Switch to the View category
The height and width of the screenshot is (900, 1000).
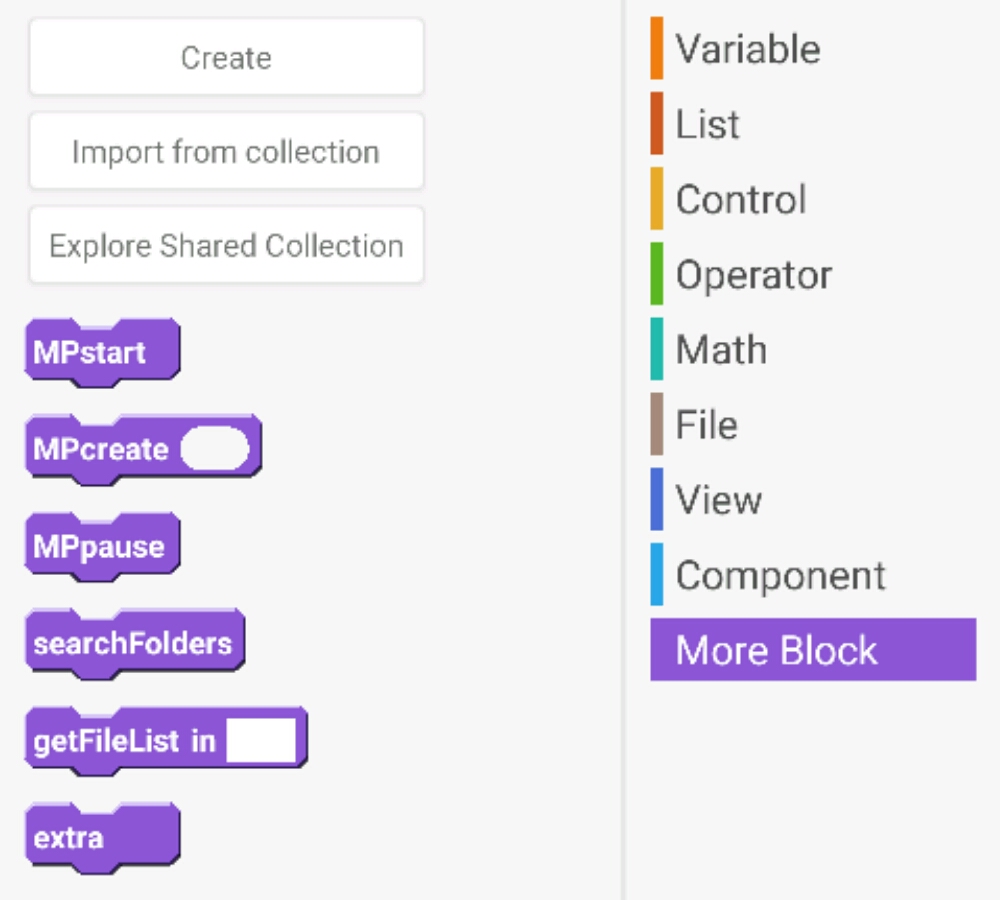718,500
